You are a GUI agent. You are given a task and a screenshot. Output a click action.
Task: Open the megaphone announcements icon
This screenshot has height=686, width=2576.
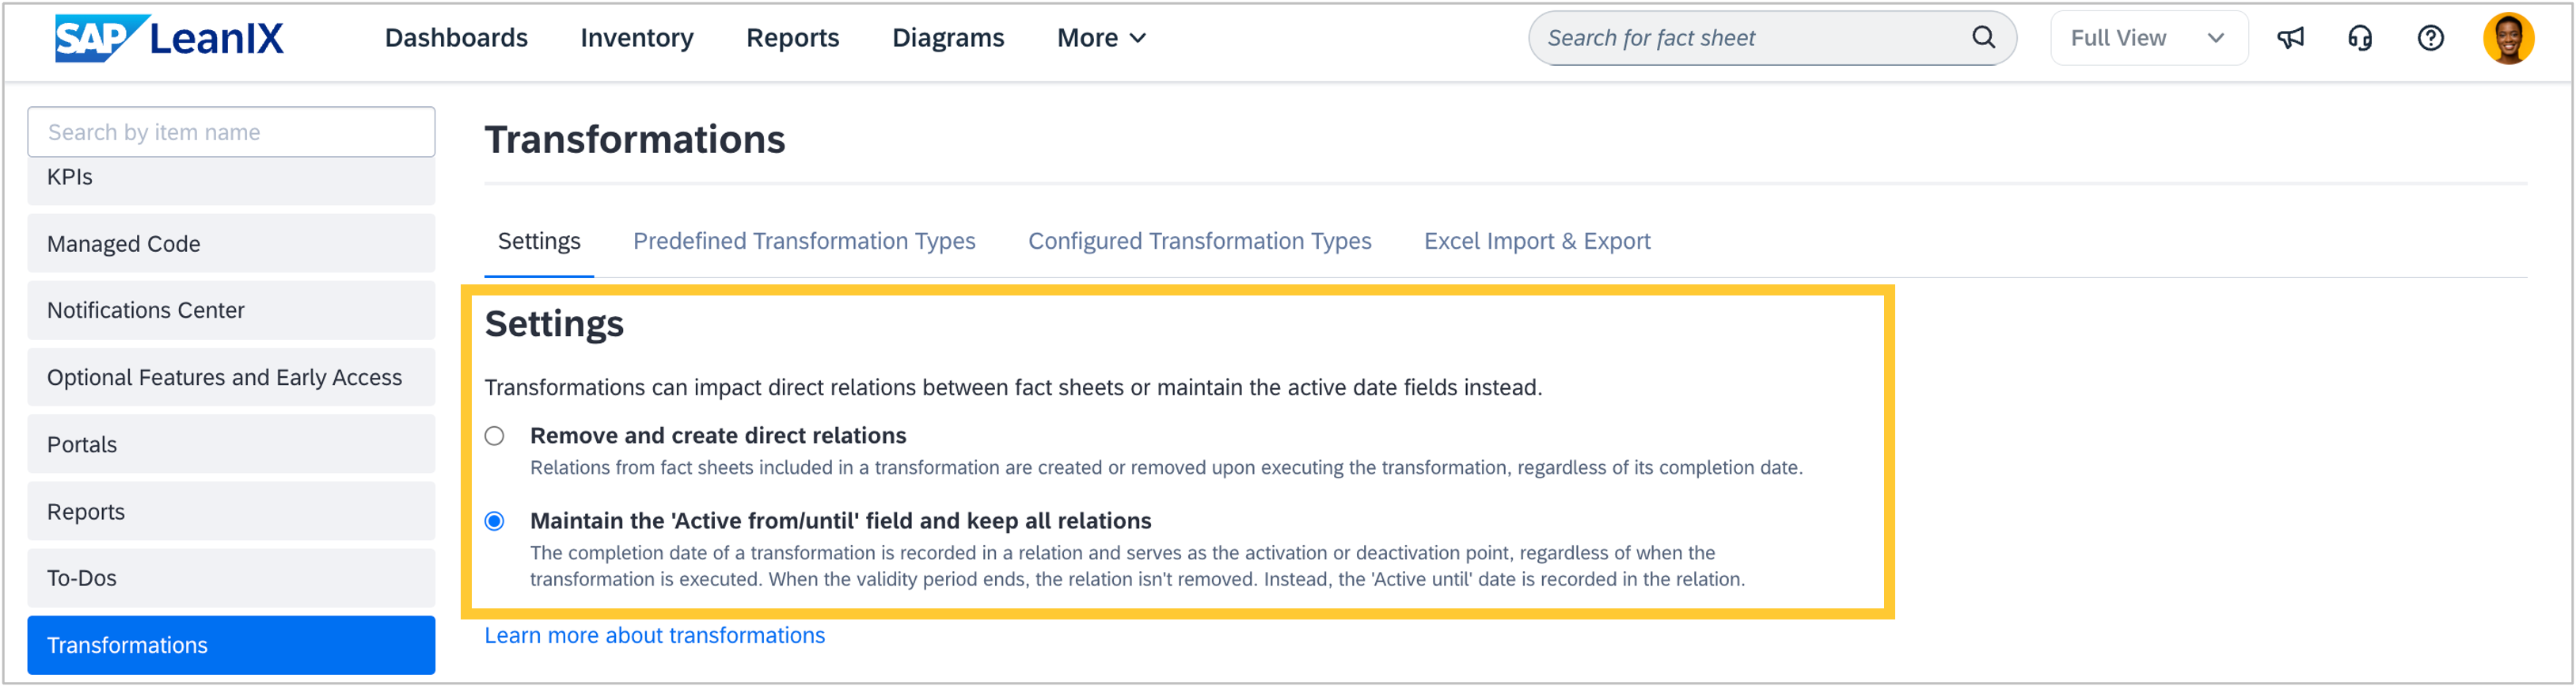pos(2290,38)
